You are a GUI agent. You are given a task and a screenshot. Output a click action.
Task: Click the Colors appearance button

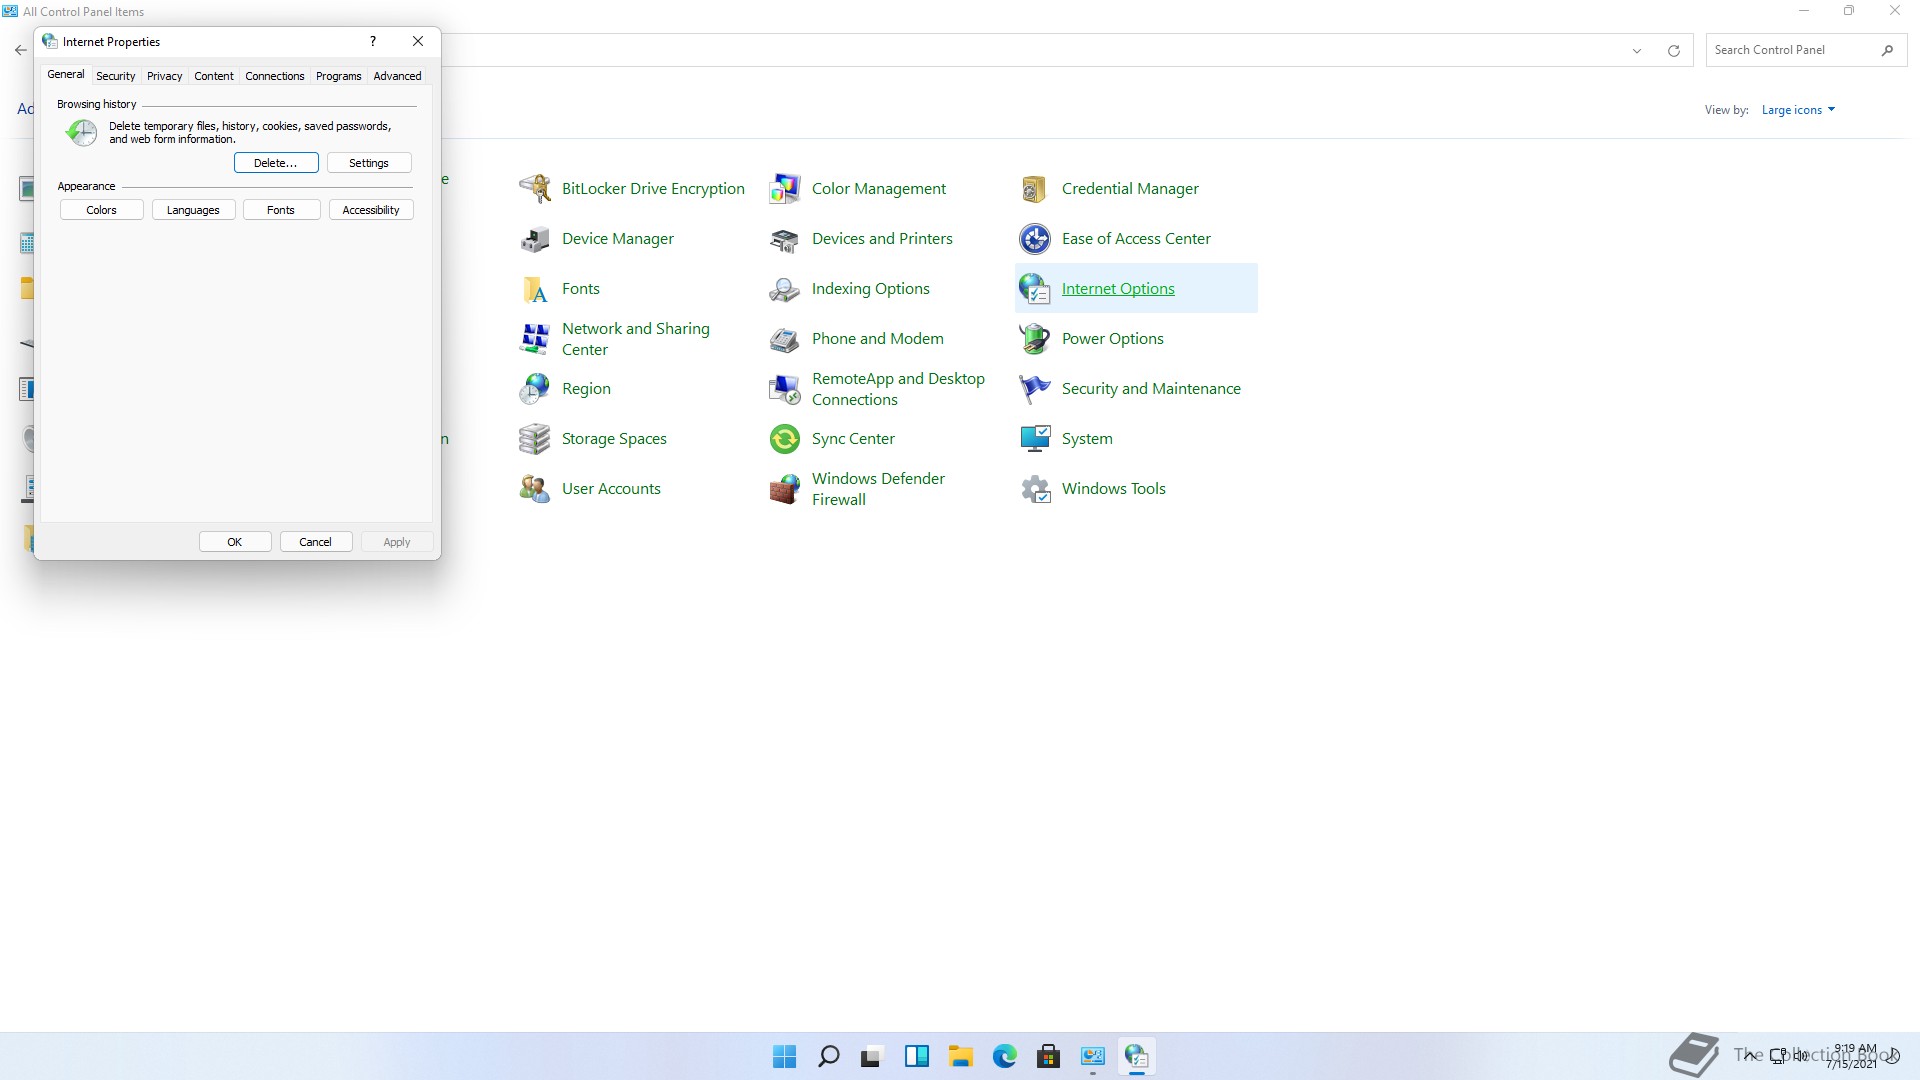click(x=102, y=210)
